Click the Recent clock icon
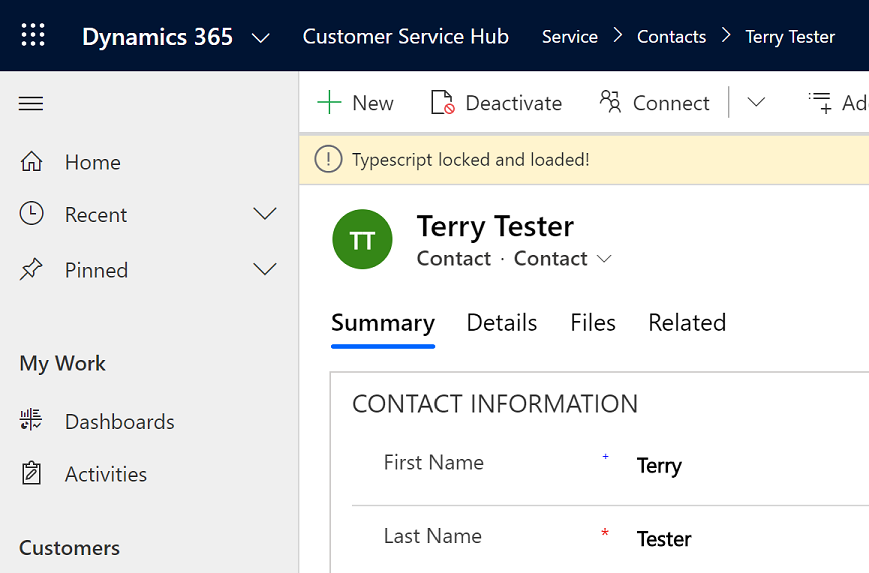Viewport: 869px width, 573px height. (32, 214)
